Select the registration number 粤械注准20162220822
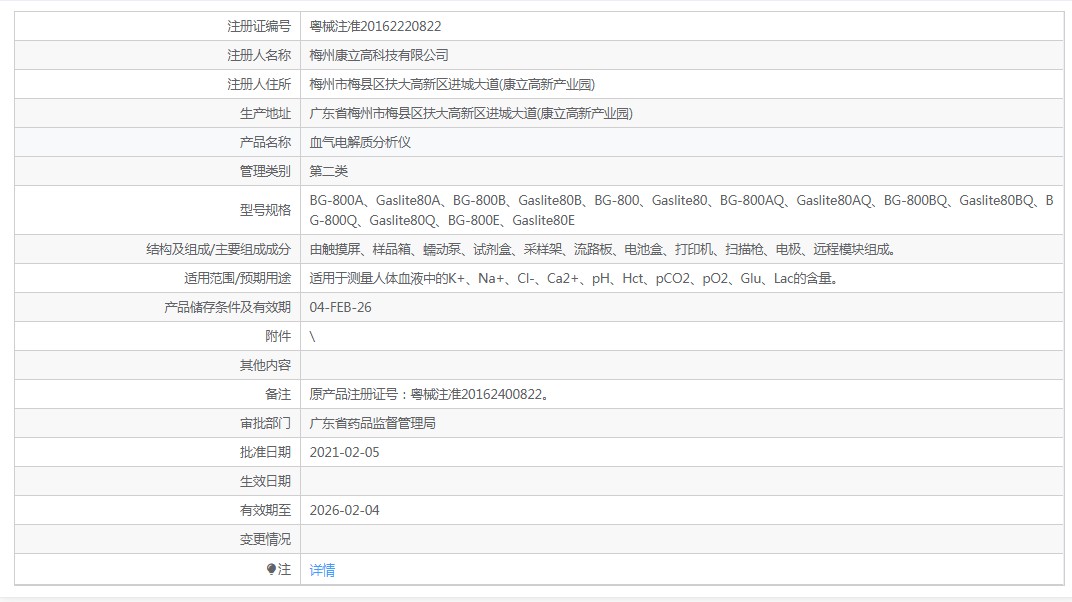The height and width of the screenshot is (602, 1072). pyautogui.click(x=375, y=27)
